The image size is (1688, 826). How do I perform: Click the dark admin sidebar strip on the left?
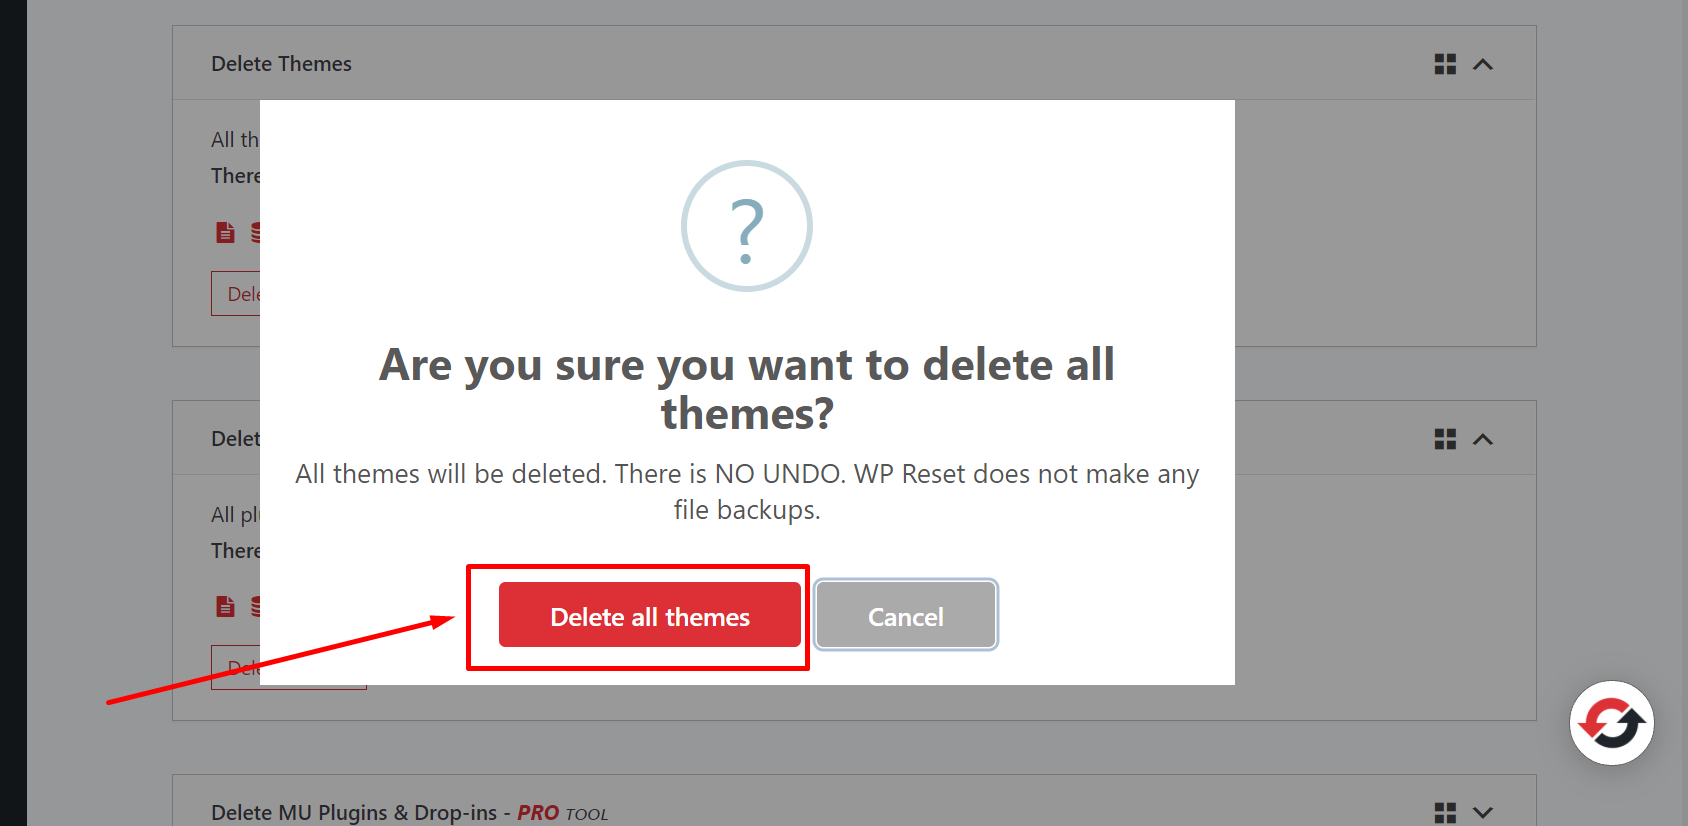[13, 400]
